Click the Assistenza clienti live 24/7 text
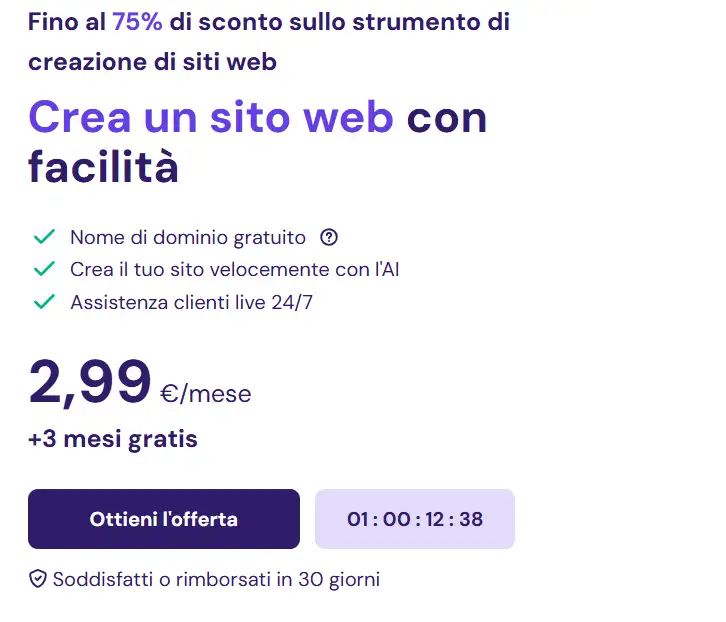This screenshot has height=622, width=726. [x=191, y=301]
